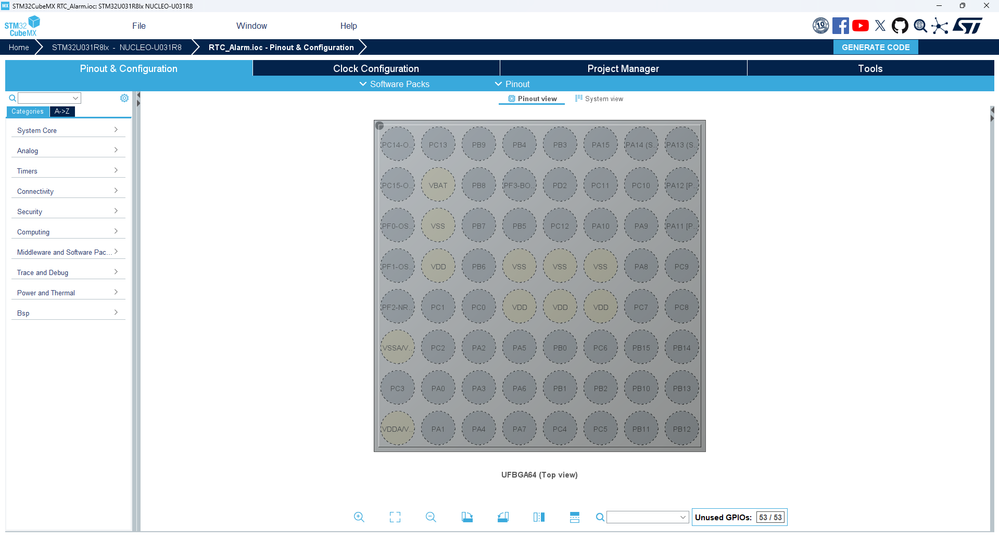Open the pin search combo box

pyautogui.click(x=647, y=518)
